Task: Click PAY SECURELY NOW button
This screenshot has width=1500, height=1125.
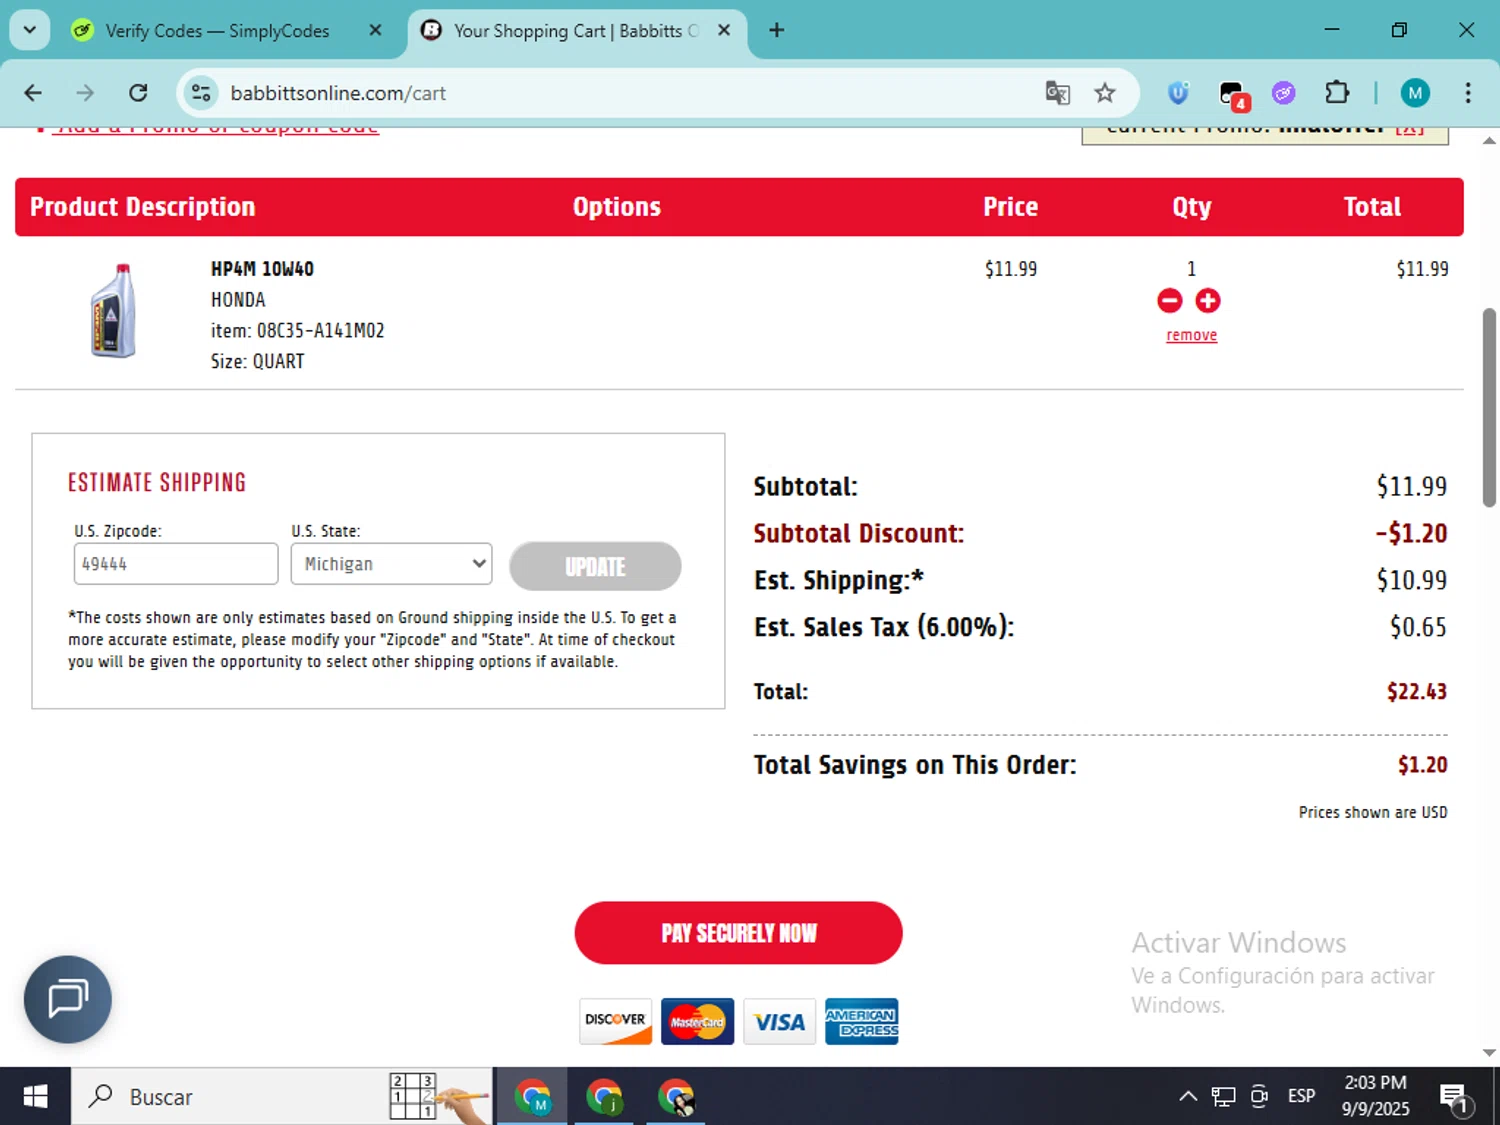Action: (738, 933)
